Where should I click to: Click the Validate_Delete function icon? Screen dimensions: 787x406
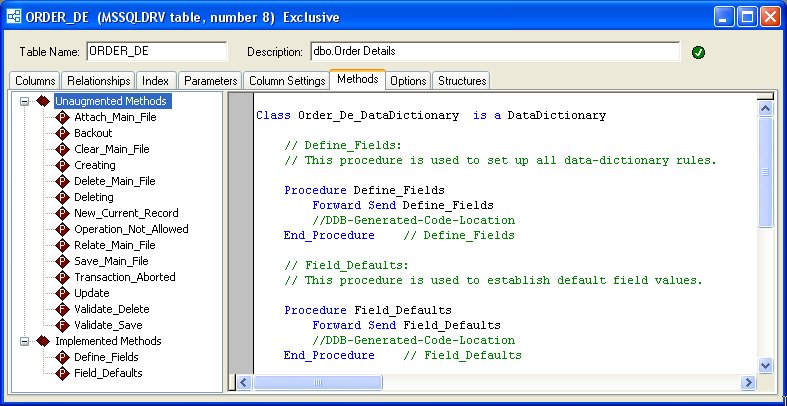click(x=62, y=310)
